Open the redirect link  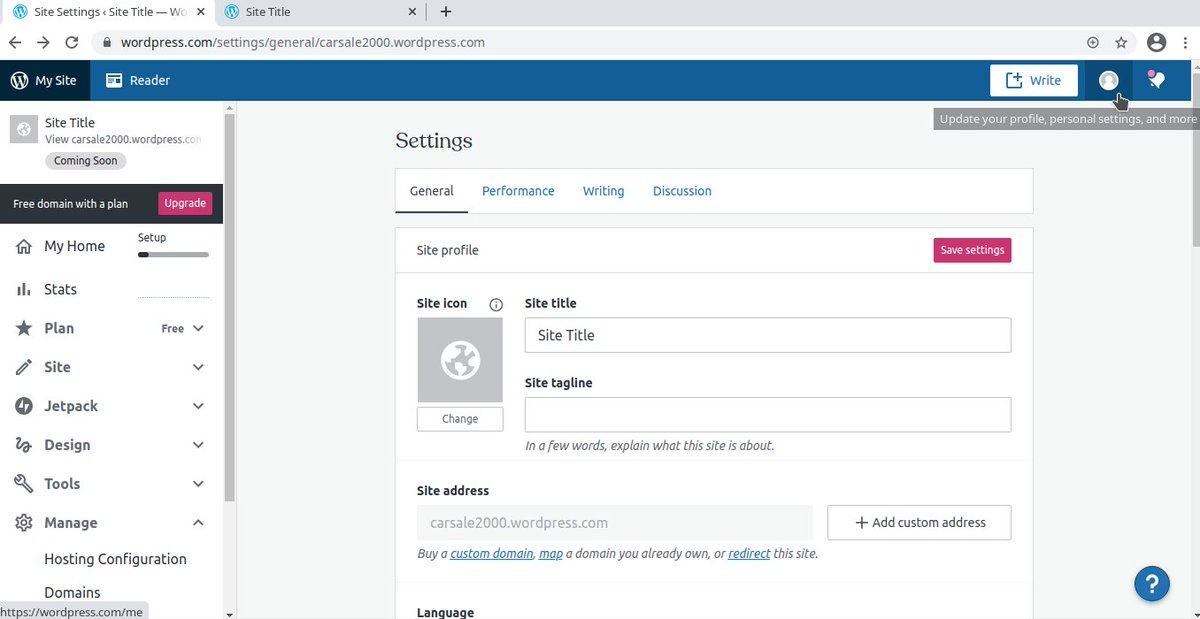[749, 553]
